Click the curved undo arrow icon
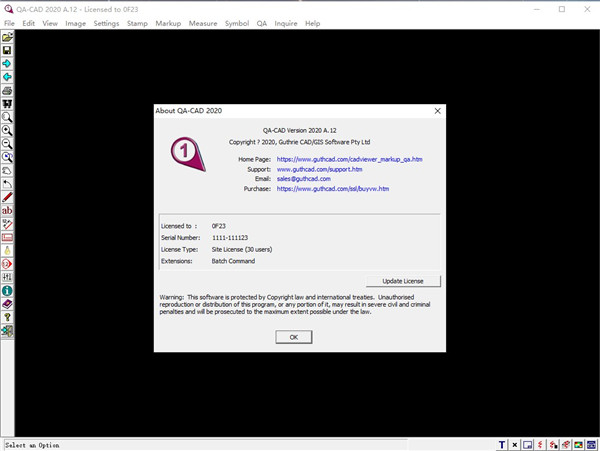This screenshot has width=600, height=451. pyautogui.click(x=7, y=184)
